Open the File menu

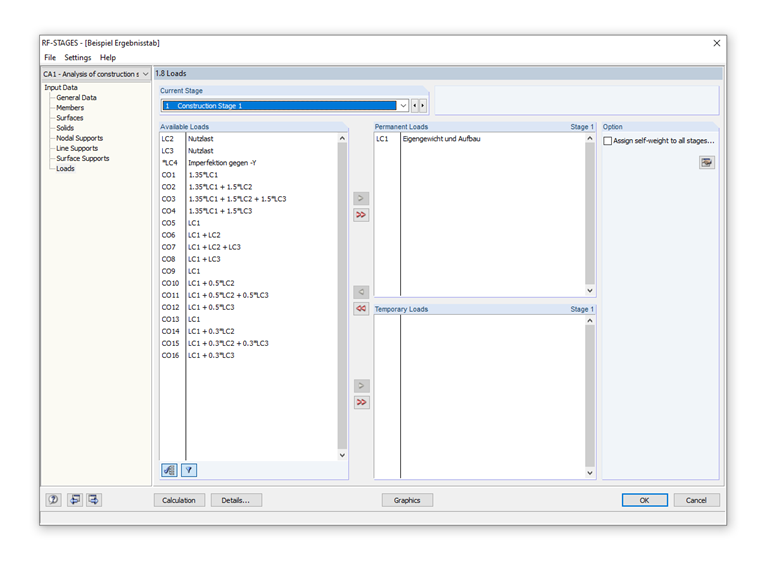(50, 57)
